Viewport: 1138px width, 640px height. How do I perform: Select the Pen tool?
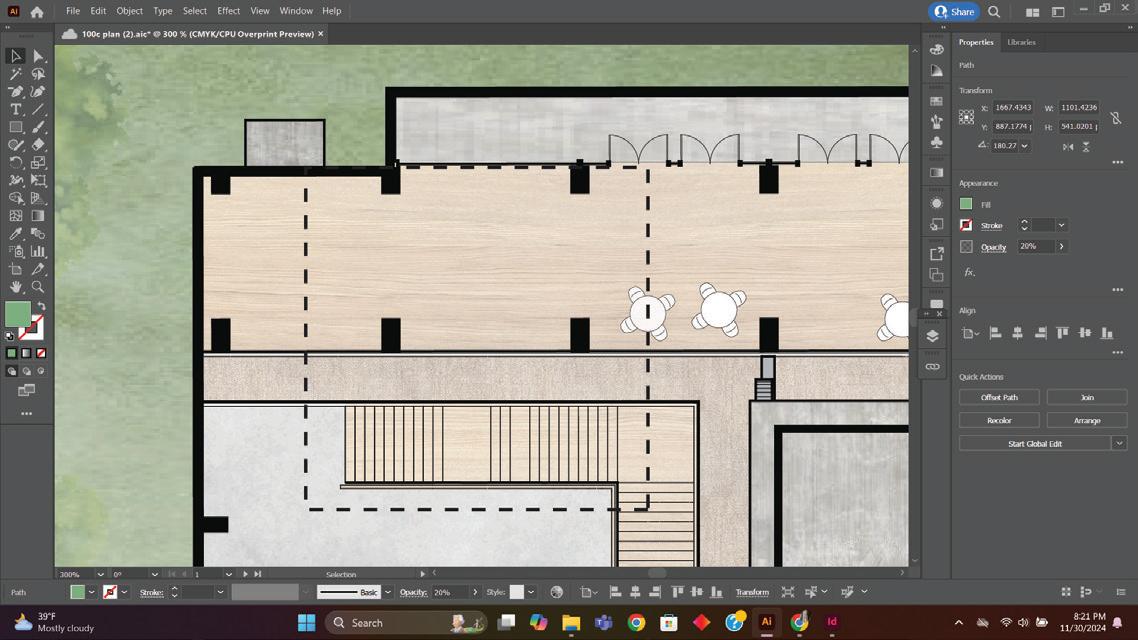click(x=15, y=91)
